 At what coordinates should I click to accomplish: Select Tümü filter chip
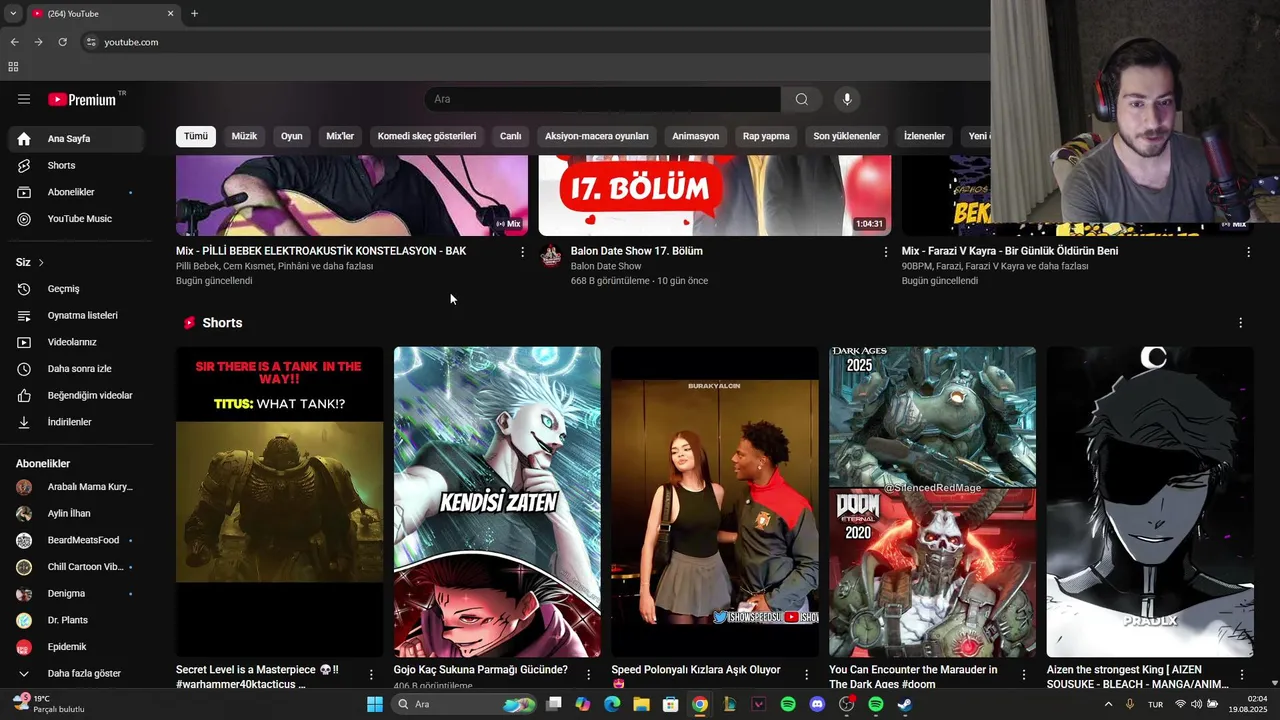(196, 136)
